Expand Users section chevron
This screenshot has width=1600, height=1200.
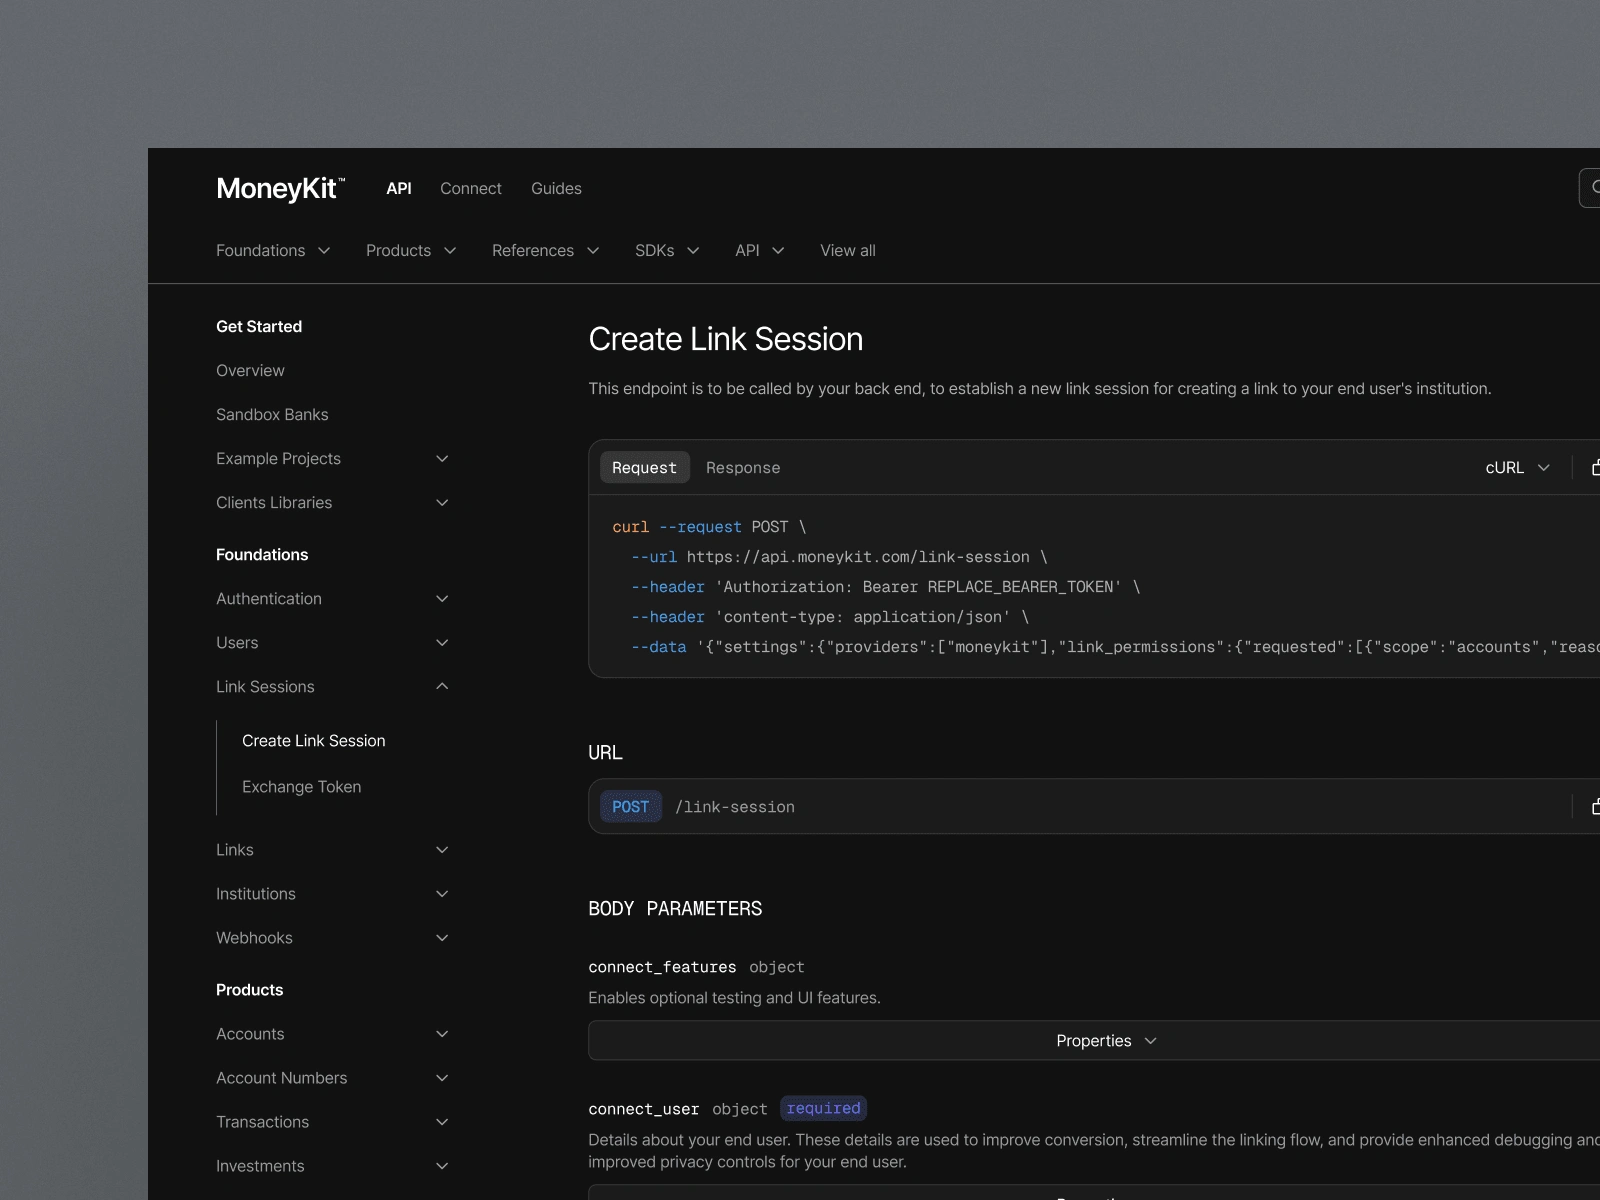[x=442, y=642]
